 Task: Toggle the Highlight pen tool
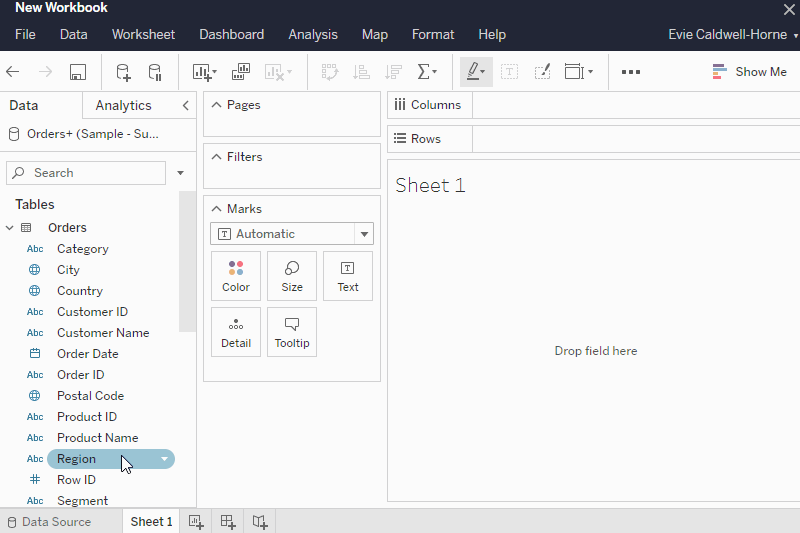[476, 72]
